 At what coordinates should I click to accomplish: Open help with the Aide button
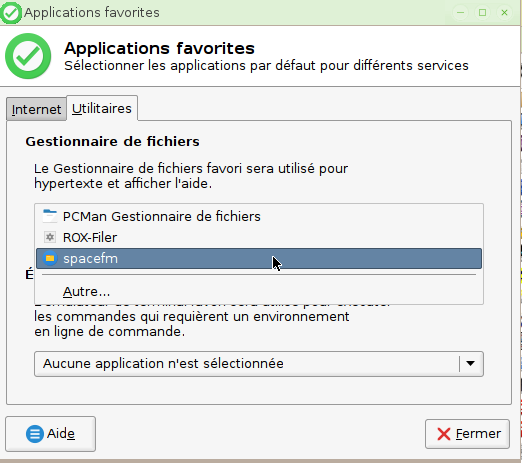[x=51, y=434]
